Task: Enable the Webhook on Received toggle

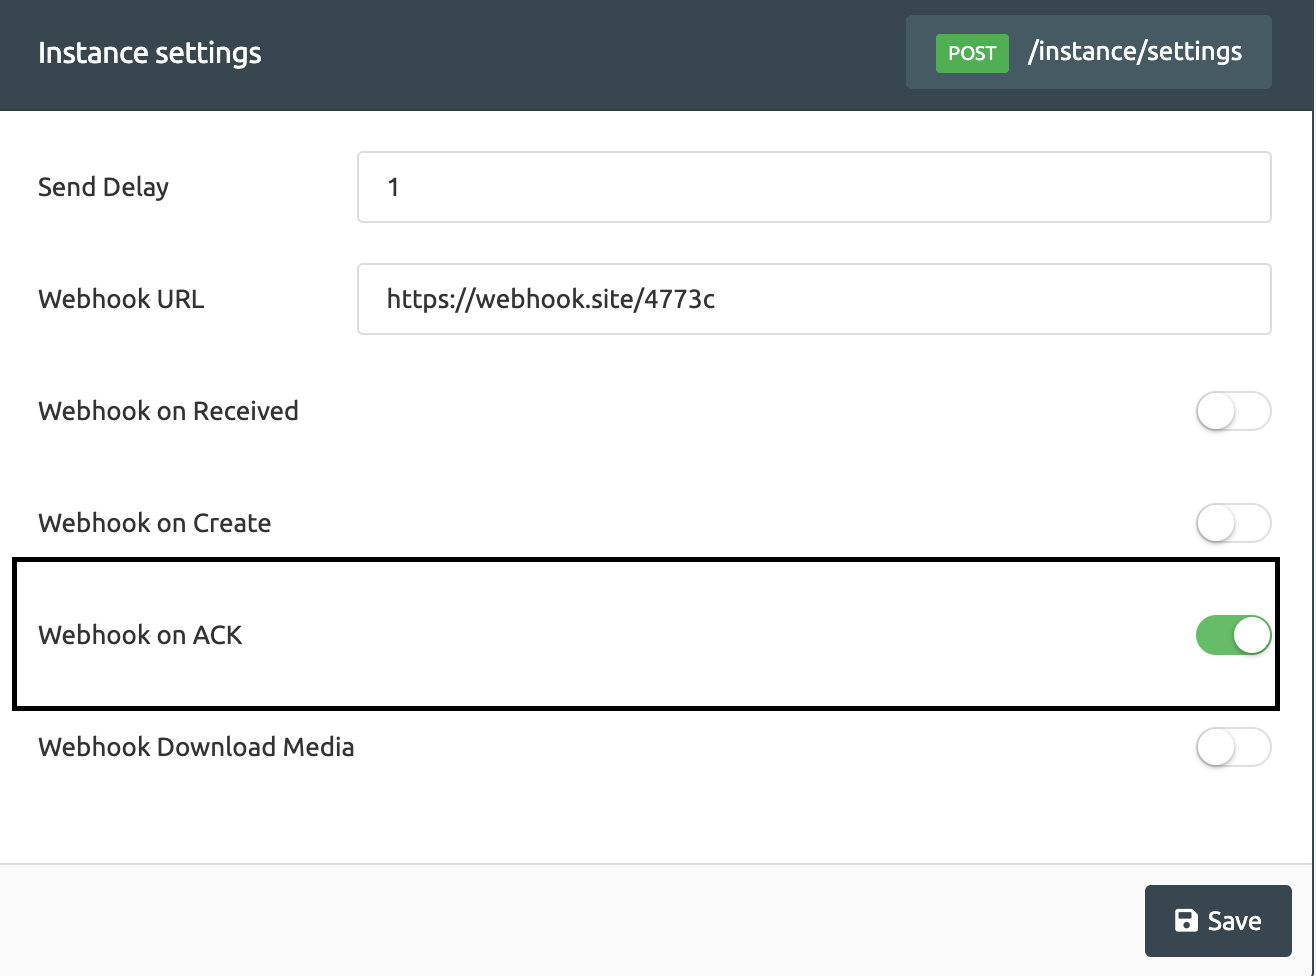Action: tap(1233, 411)
